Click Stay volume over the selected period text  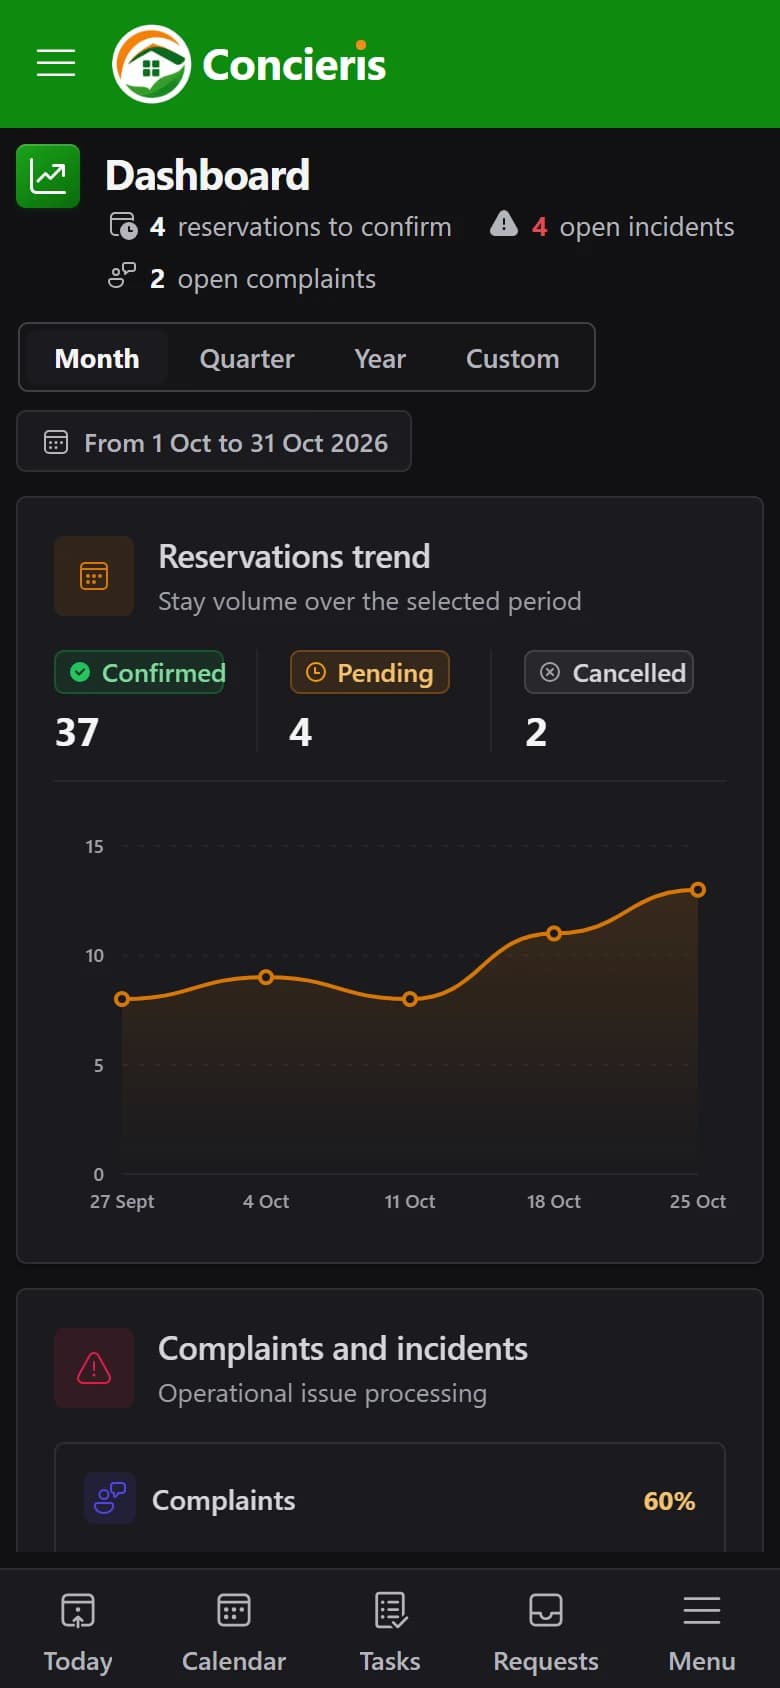370,601
